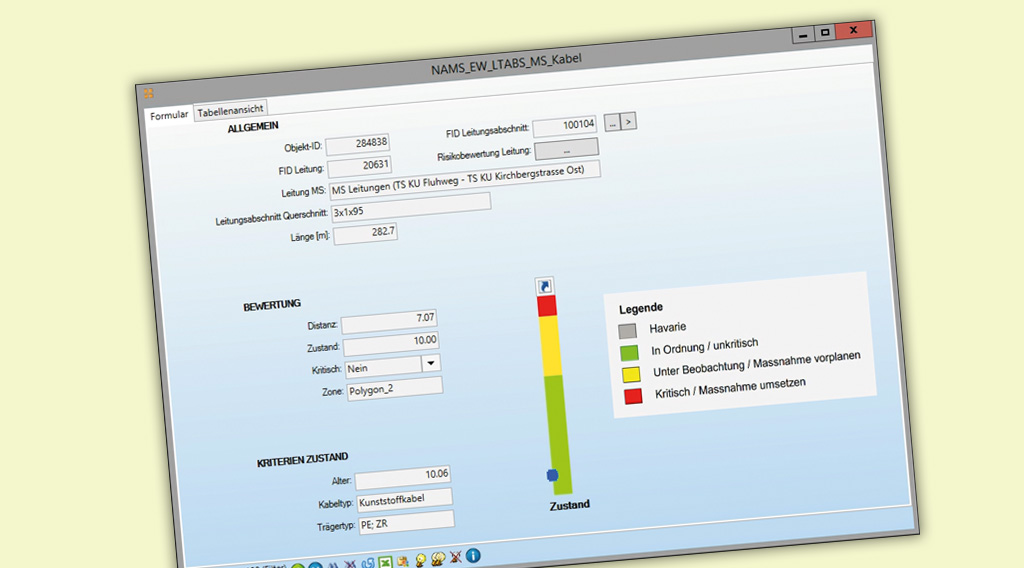1024x568 pixels.
Task: Select the Formular tab
Action: click(x=169, y=115)
